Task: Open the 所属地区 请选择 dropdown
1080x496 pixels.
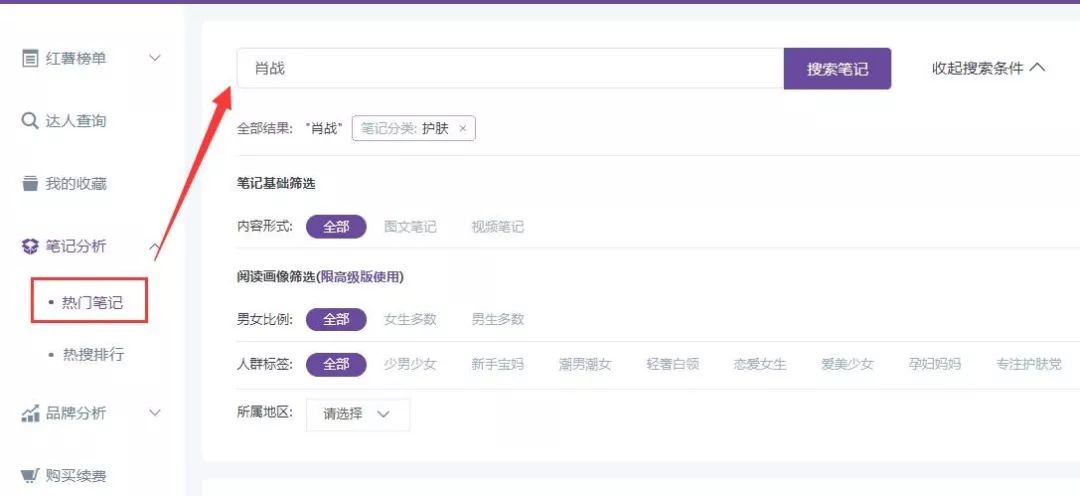Action: click(x=357, y=415)
